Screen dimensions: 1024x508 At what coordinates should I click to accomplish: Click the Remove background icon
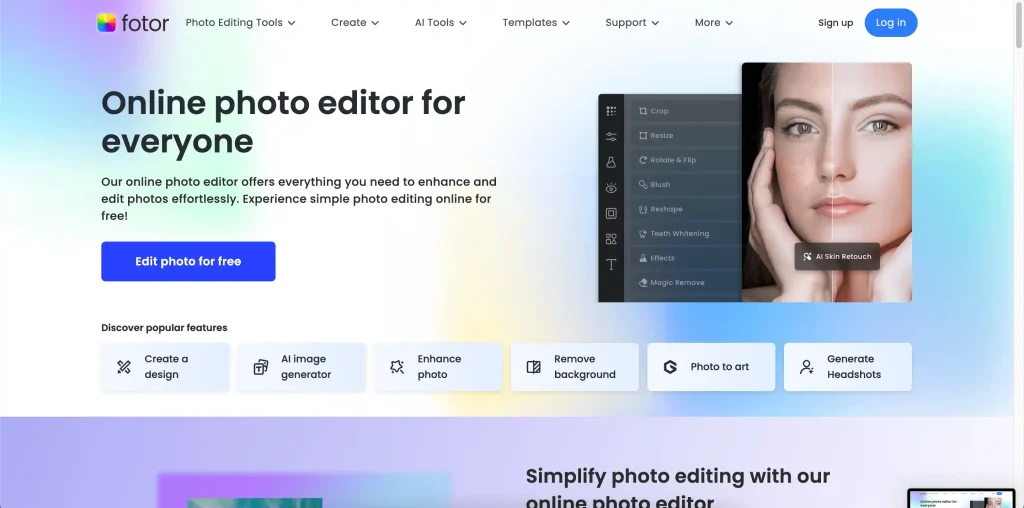534,367
